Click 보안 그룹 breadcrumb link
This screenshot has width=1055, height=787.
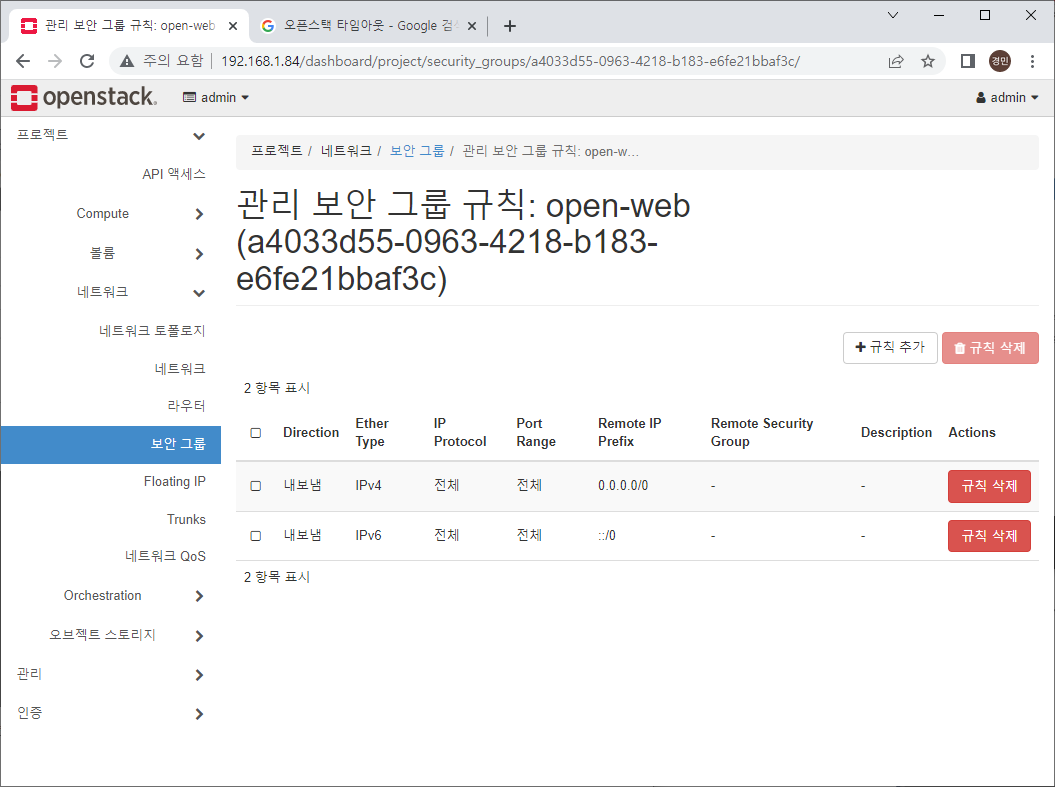(x=417, y=151)
